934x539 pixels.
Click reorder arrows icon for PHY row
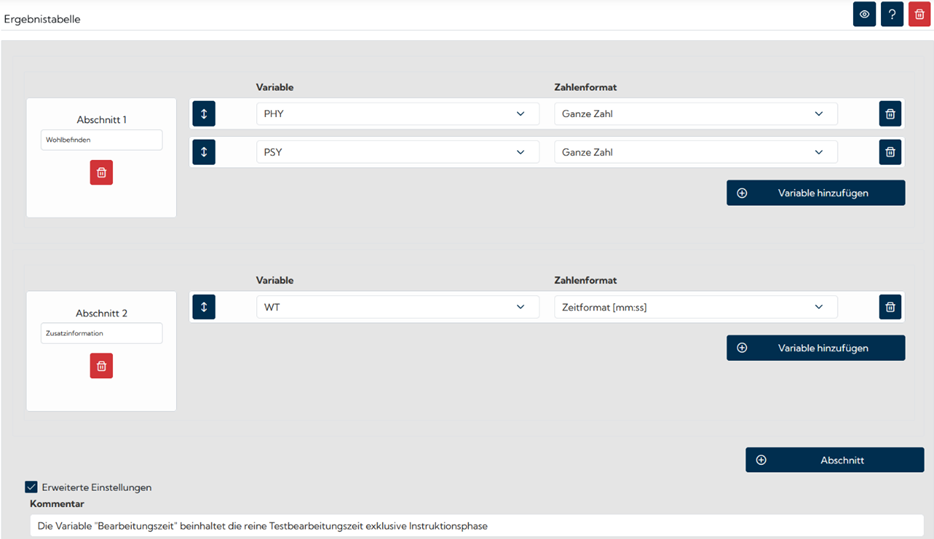[x=204, y=114]
